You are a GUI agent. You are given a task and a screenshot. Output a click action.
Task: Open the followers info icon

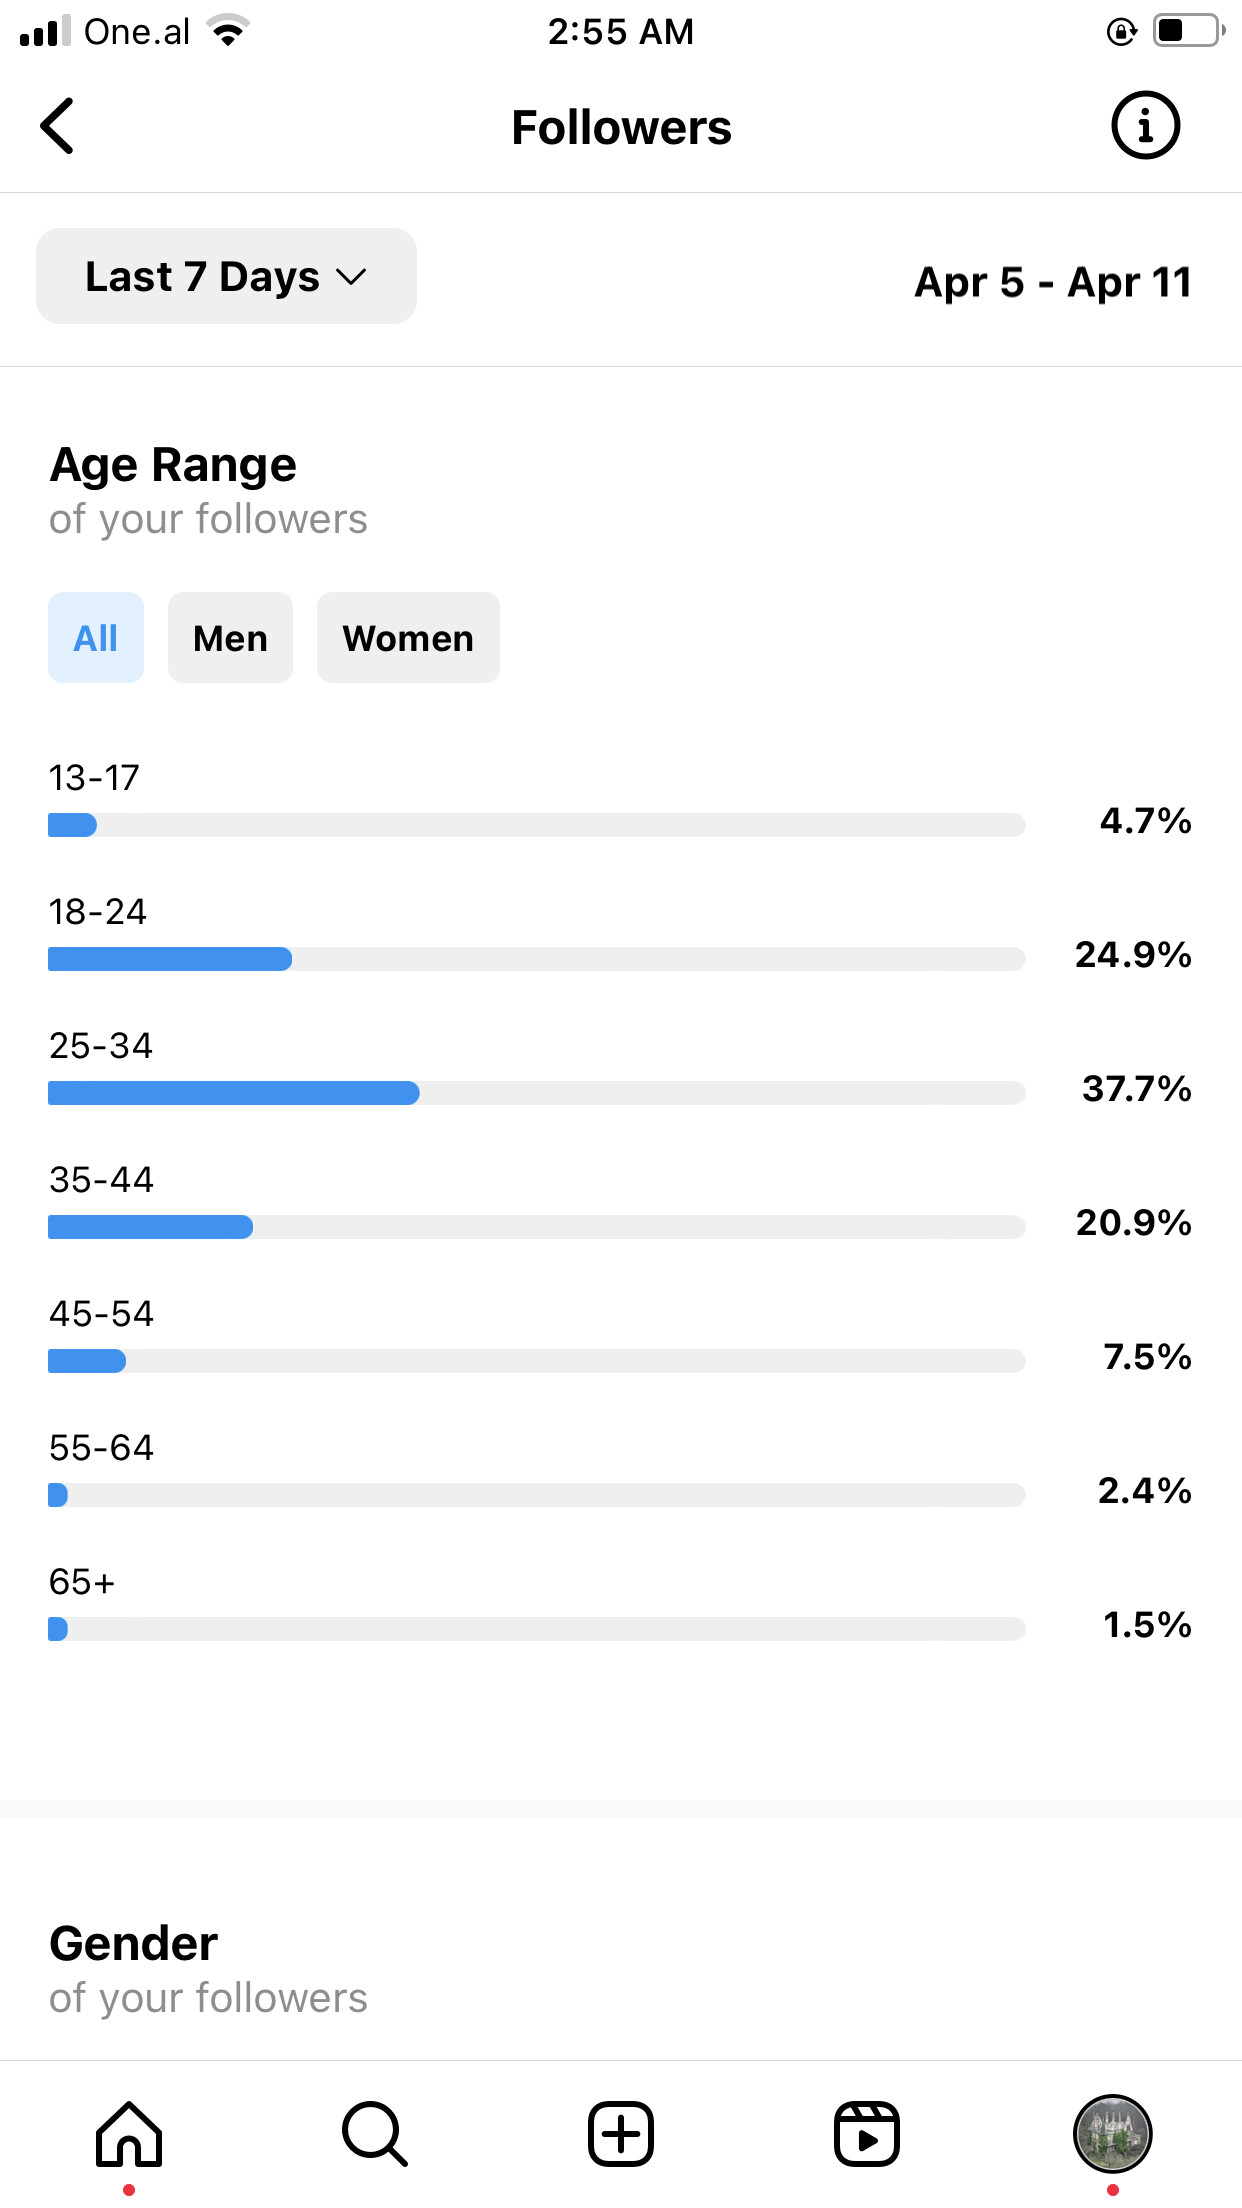point(1145,126)
